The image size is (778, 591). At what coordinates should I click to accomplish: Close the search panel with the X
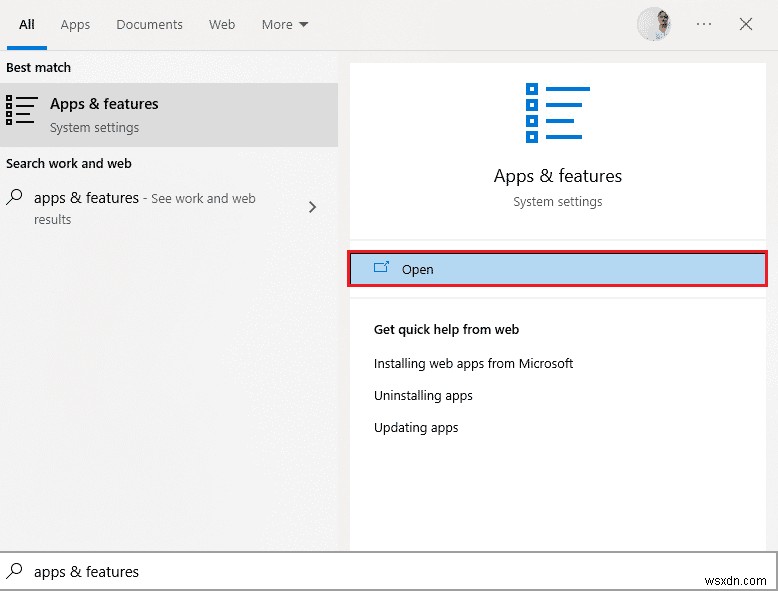pyautogui.click(x=746, y=24)
